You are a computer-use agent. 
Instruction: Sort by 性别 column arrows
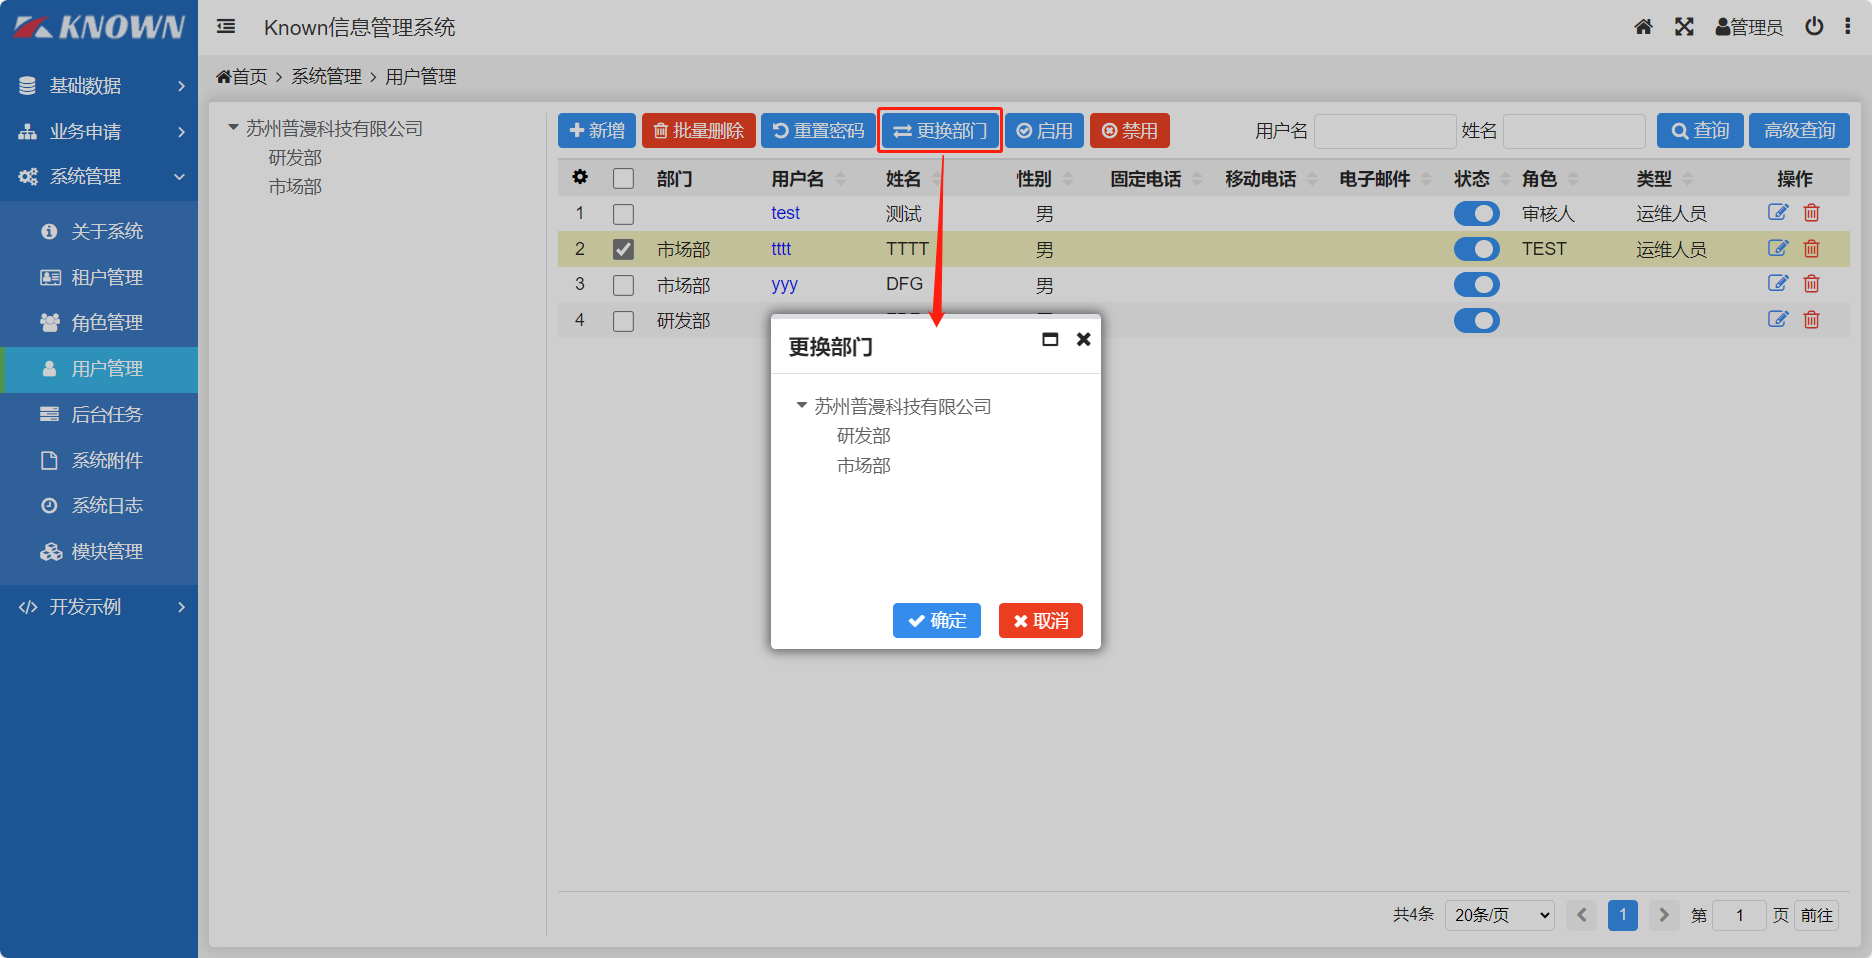[1067, 179]
